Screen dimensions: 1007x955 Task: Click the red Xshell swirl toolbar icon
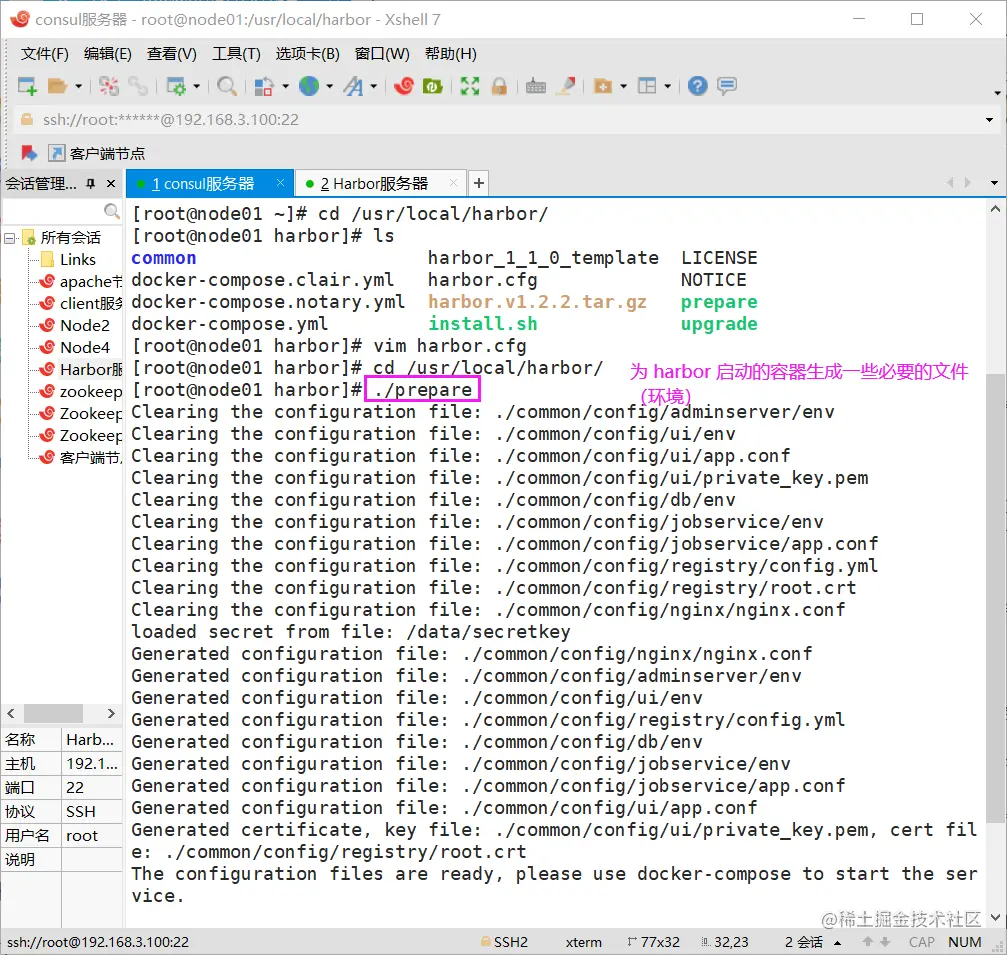tap(403, 85)
